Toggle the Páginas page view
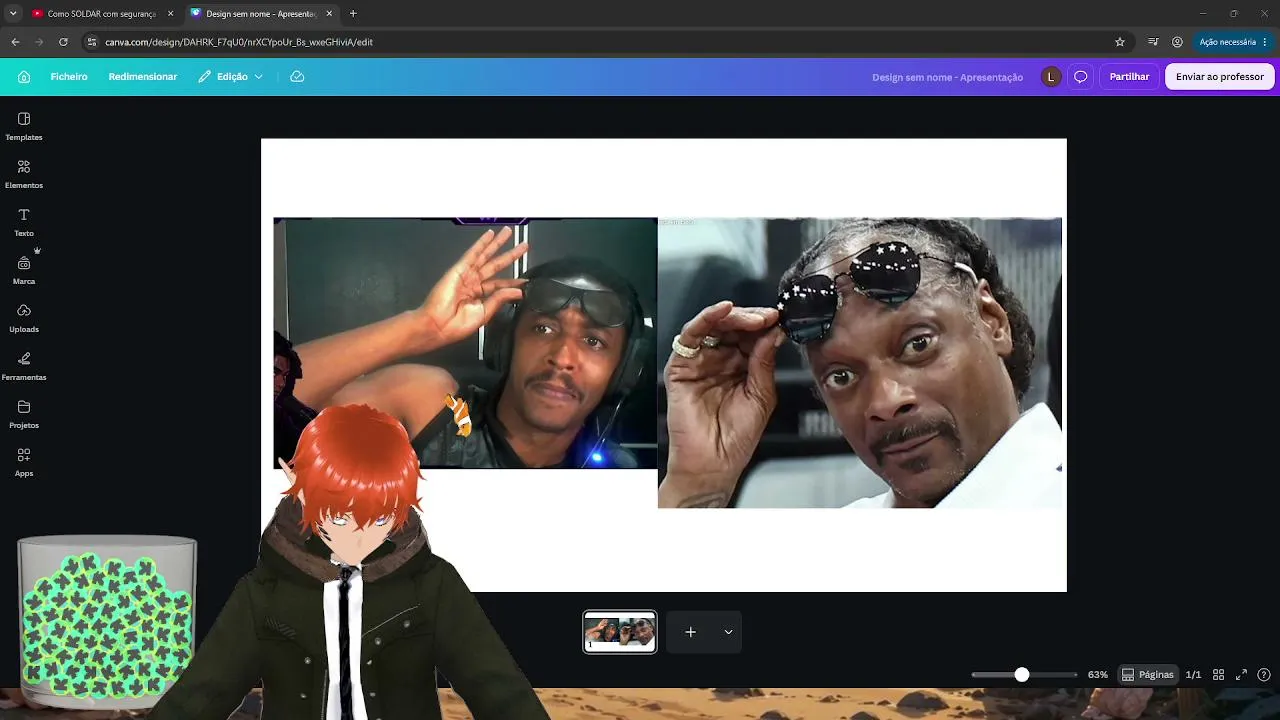The image size is (1280, 720). coord(1147,675)
